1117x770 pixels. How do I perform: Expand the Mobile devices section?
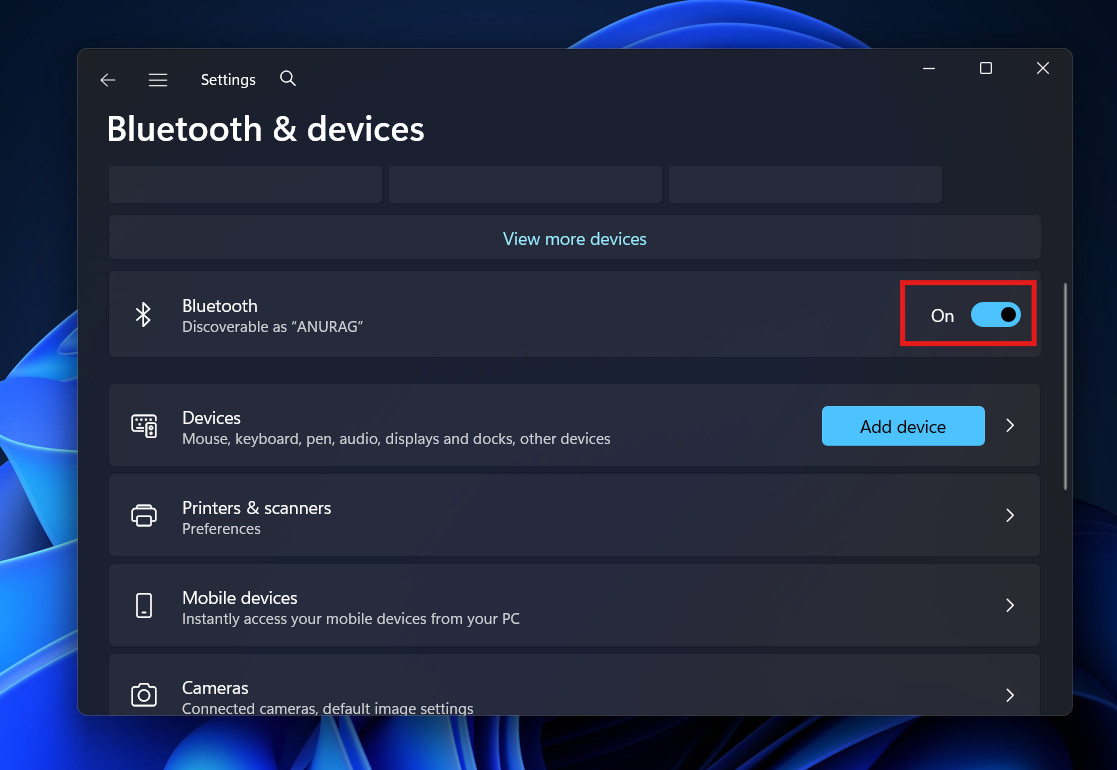click(1009, 605)
